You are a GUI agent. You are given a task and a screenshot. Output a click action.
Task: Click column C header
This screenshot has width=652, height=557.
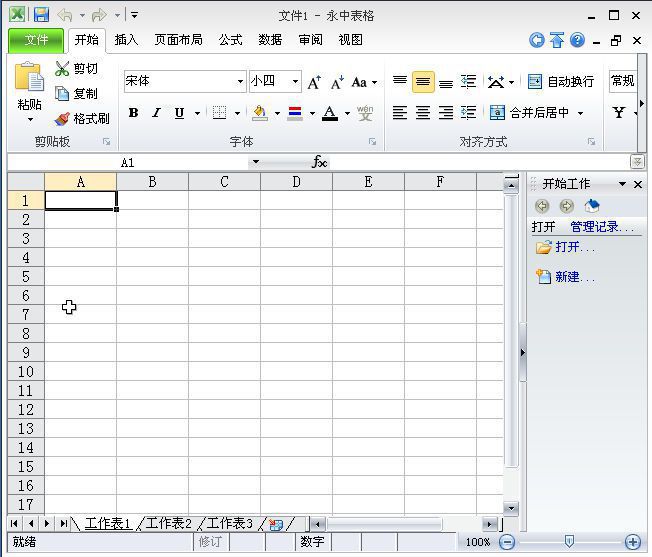click(x=225, y=182)
